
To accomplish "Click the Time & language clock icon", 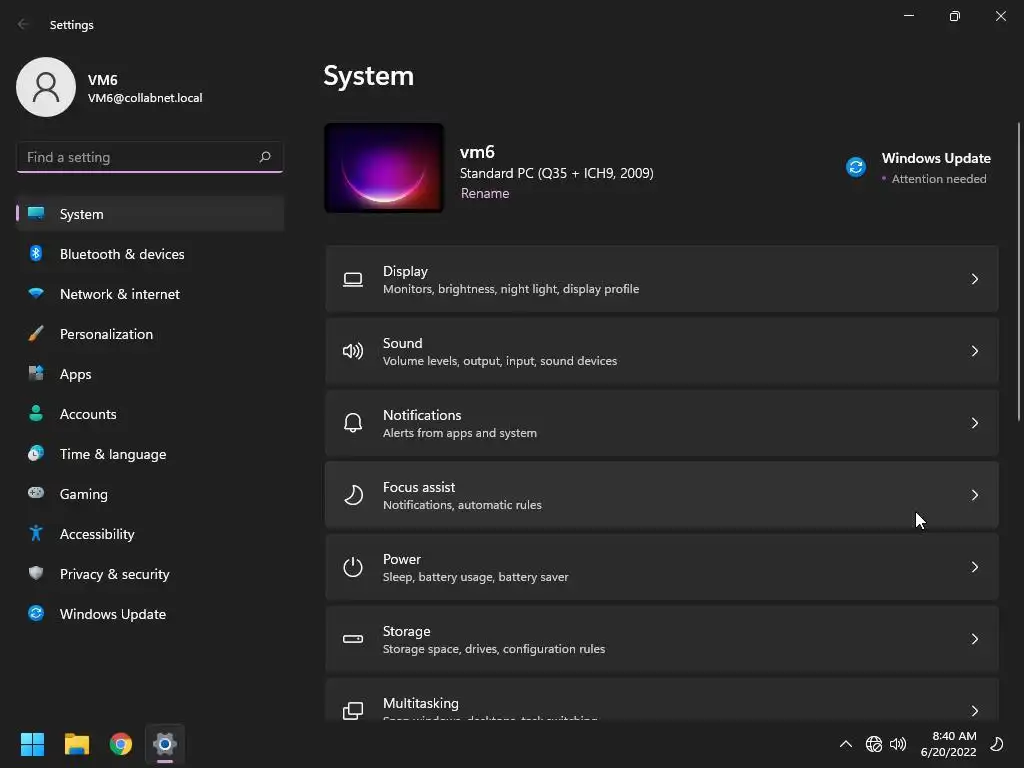I will (36, 453).
